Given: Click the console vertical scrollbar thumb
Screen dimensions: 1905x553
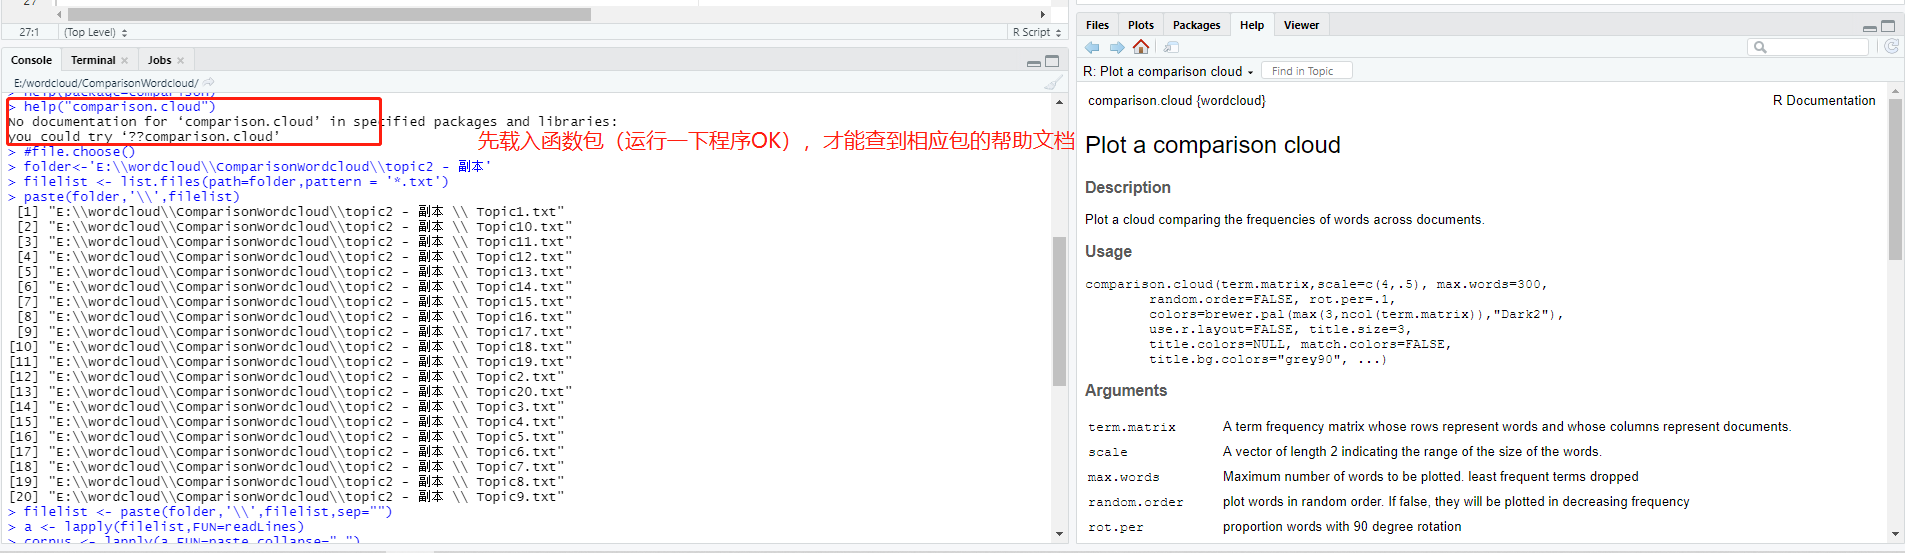Looking at the screenshot, I should (x=1060, y=311).
